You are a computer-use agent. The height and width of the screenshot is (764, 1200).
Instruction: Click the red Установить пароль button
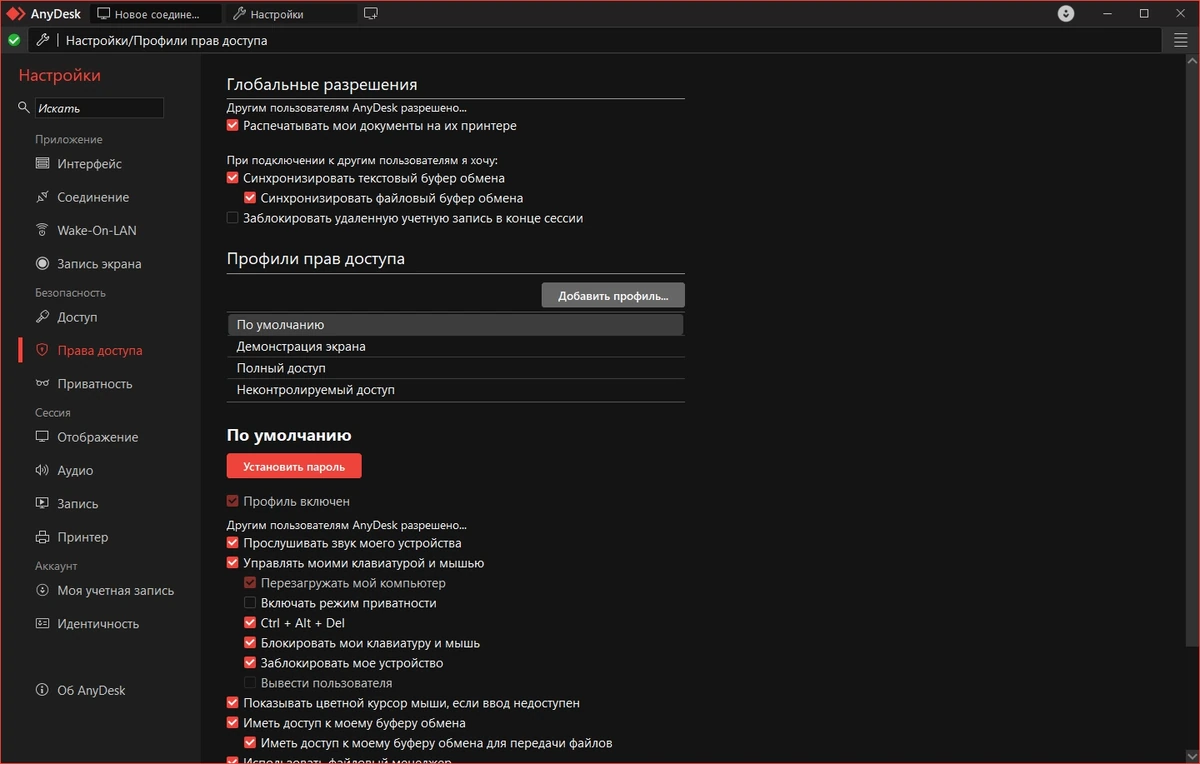[x=294, y=467]
